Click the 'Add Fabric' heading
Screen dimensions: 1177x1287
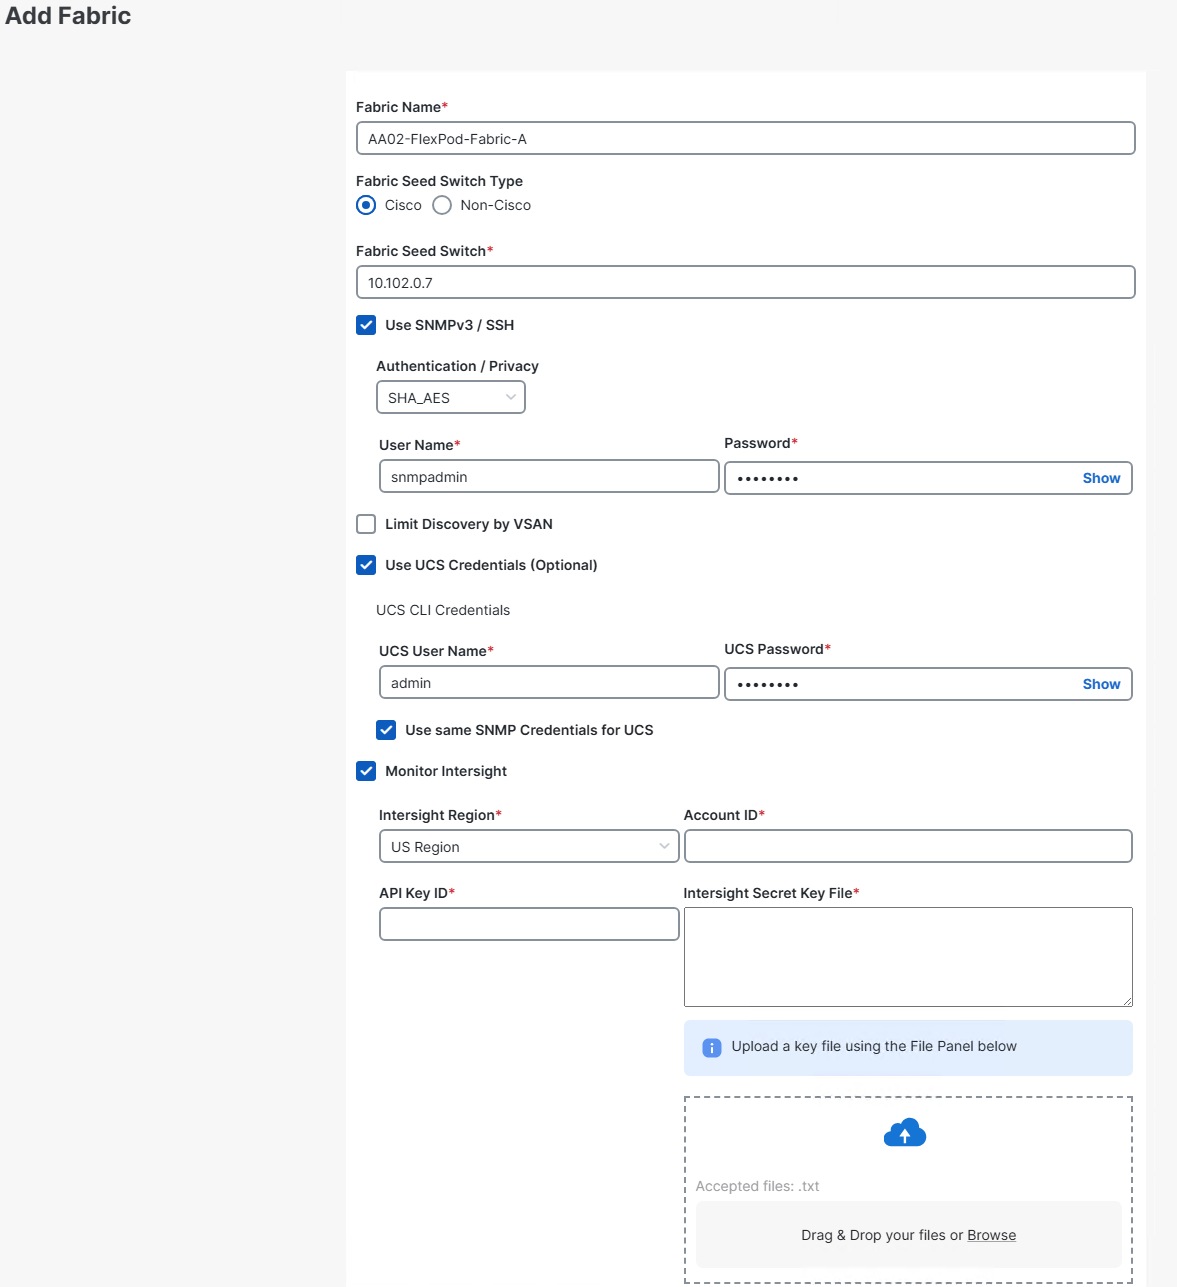[68, 16]
